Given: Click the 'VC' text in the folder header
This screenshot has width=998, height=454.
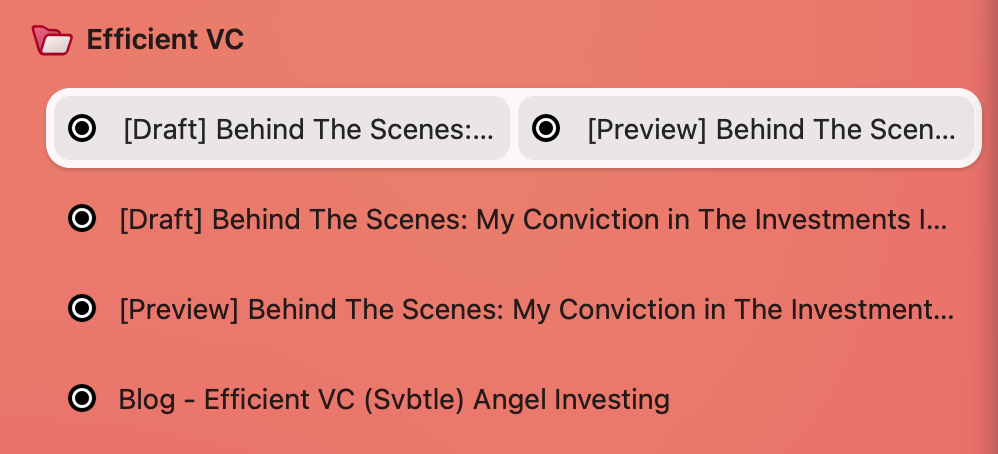Looking at the screenshot, I should pyautogui.click(x=224, y=40).
